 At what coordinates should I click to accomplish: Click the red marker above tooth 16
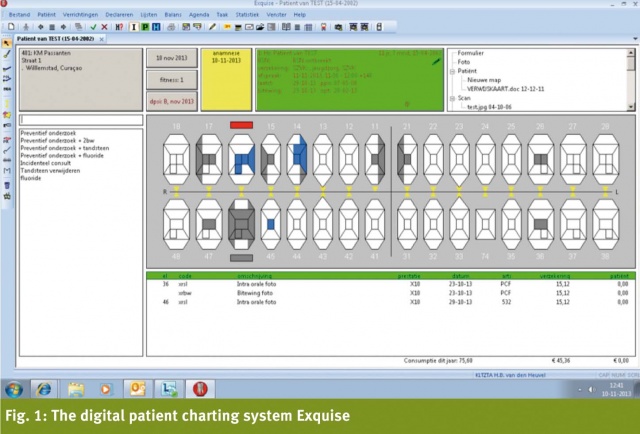241,125
